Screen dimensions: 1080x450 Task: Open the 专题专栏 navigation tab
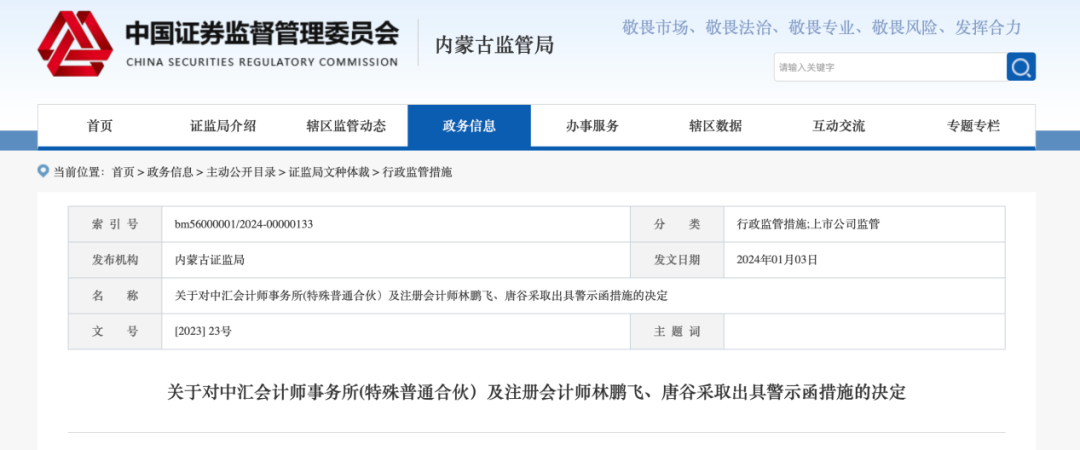click(x=973, y=126)
